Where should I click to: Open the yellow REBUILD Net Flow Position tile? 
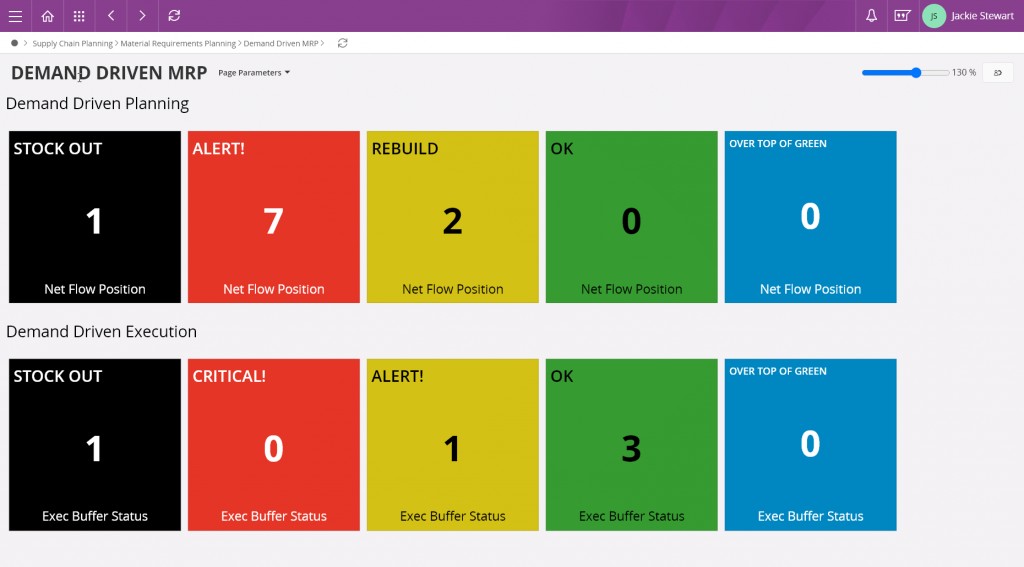pos(452,217)
